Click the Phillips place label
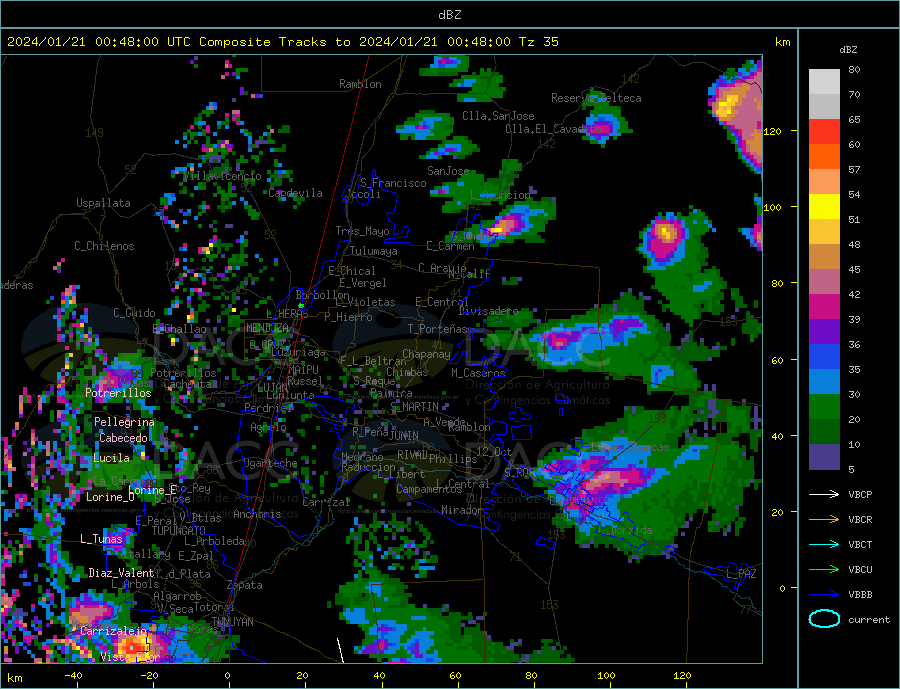Viewport: 900px width, 689px height. (x=453, y=459)
